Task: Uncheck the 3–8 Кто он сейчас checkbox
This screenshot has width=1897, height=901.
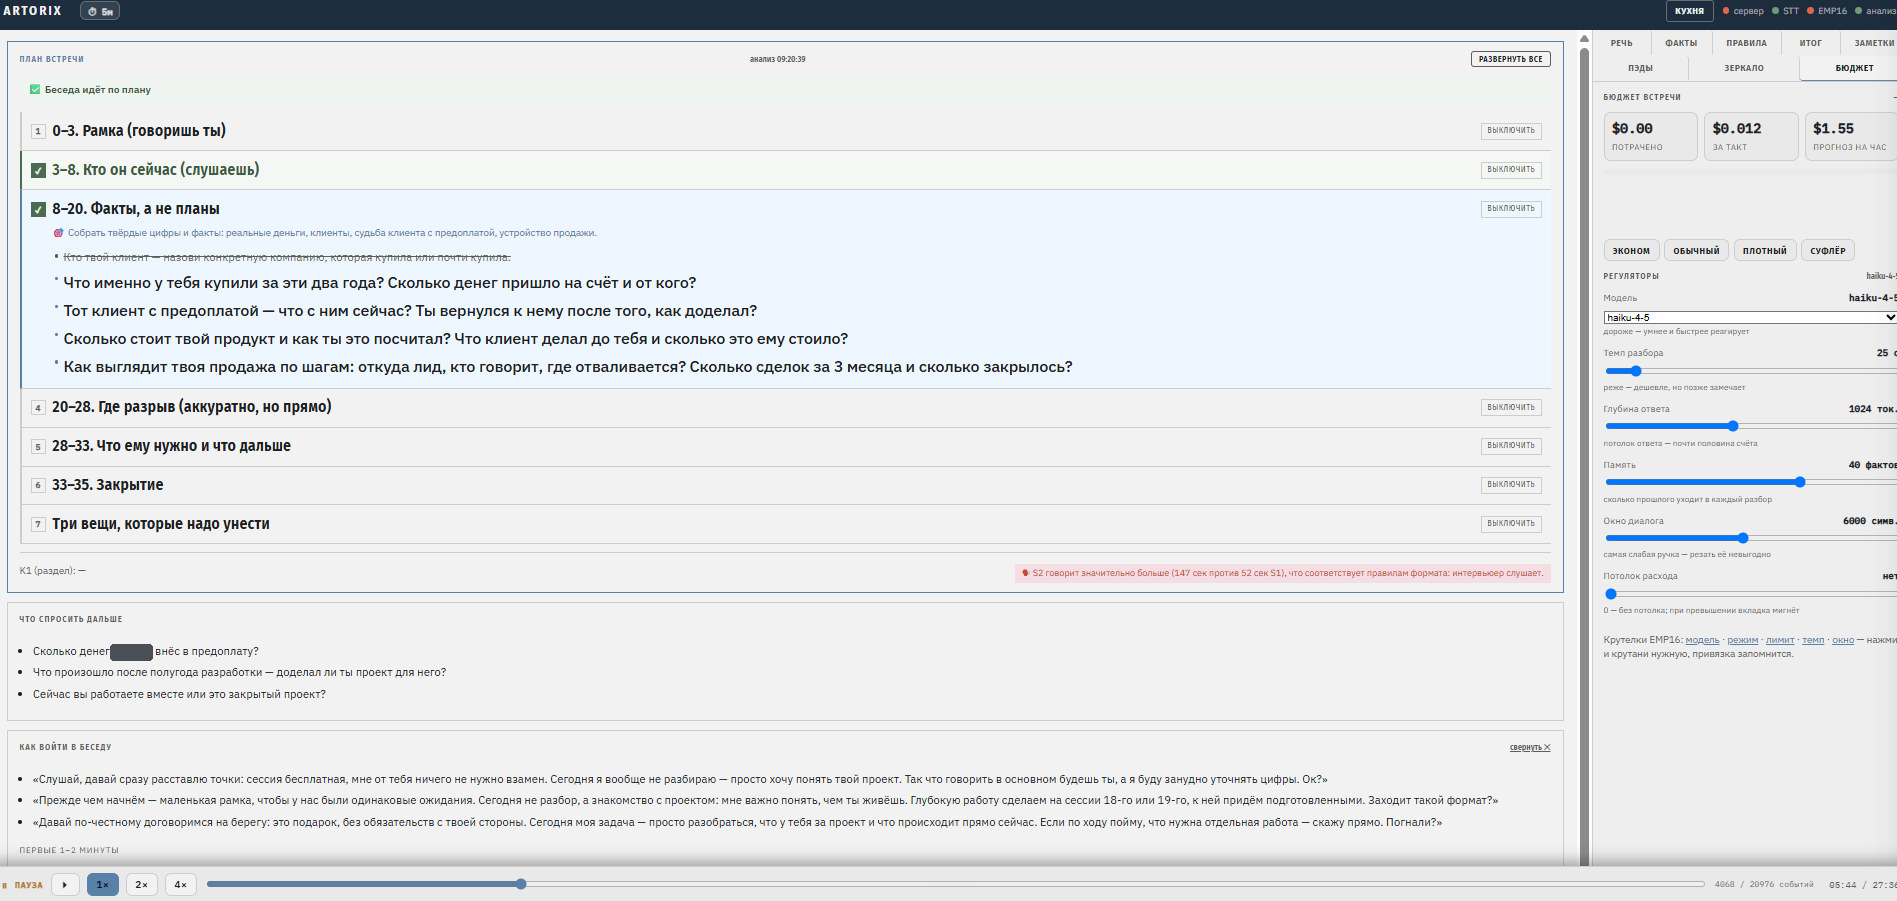Action: point(38,170)
